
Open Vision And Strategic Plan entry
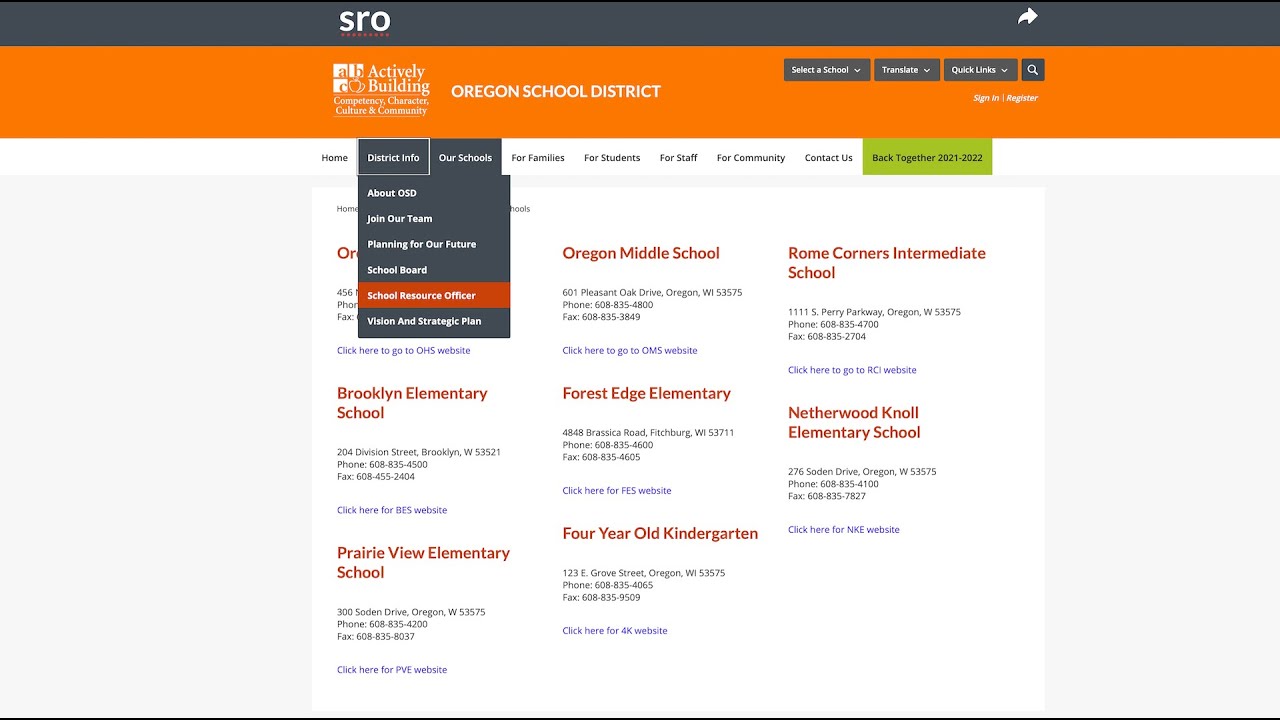click(434, 321)
